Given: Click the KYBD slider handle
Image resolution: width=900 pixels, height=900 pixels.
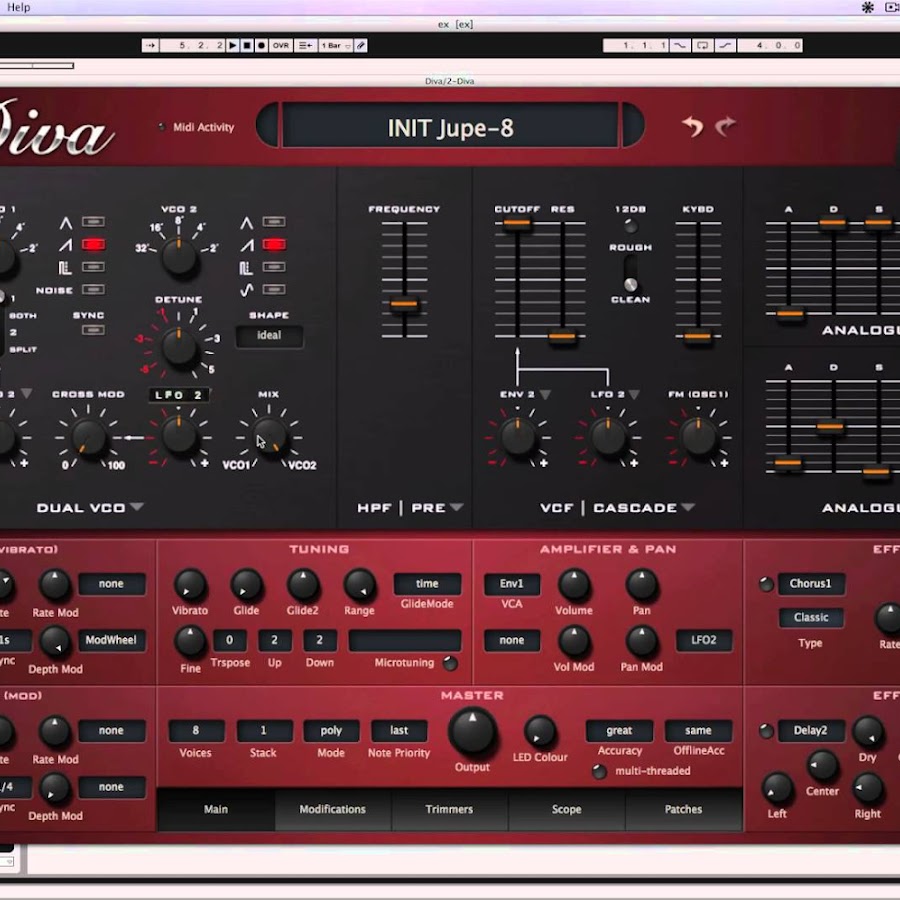Looking at the screenshot, I should (697, 337).
